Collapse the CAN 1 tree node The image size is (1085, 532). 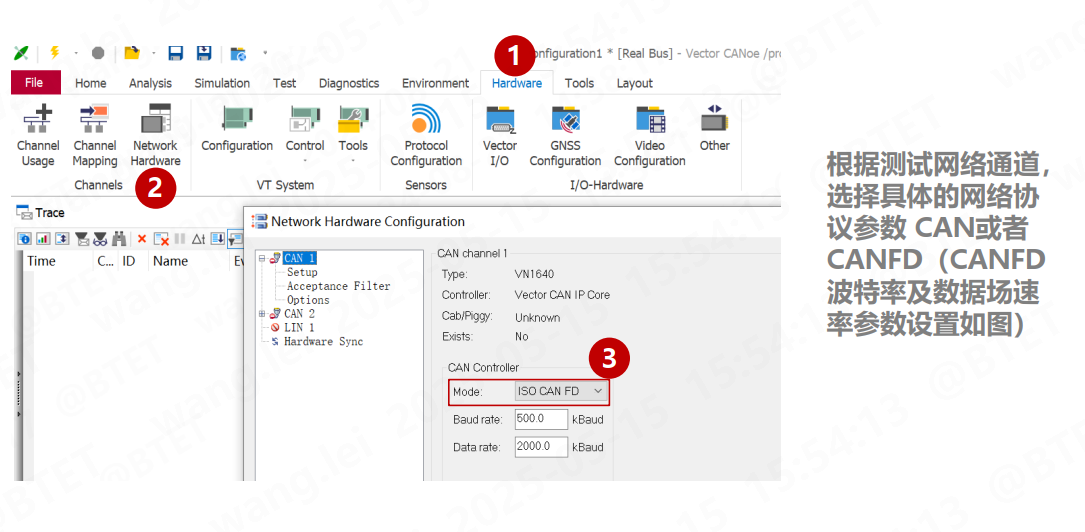(x=262, y=258)
